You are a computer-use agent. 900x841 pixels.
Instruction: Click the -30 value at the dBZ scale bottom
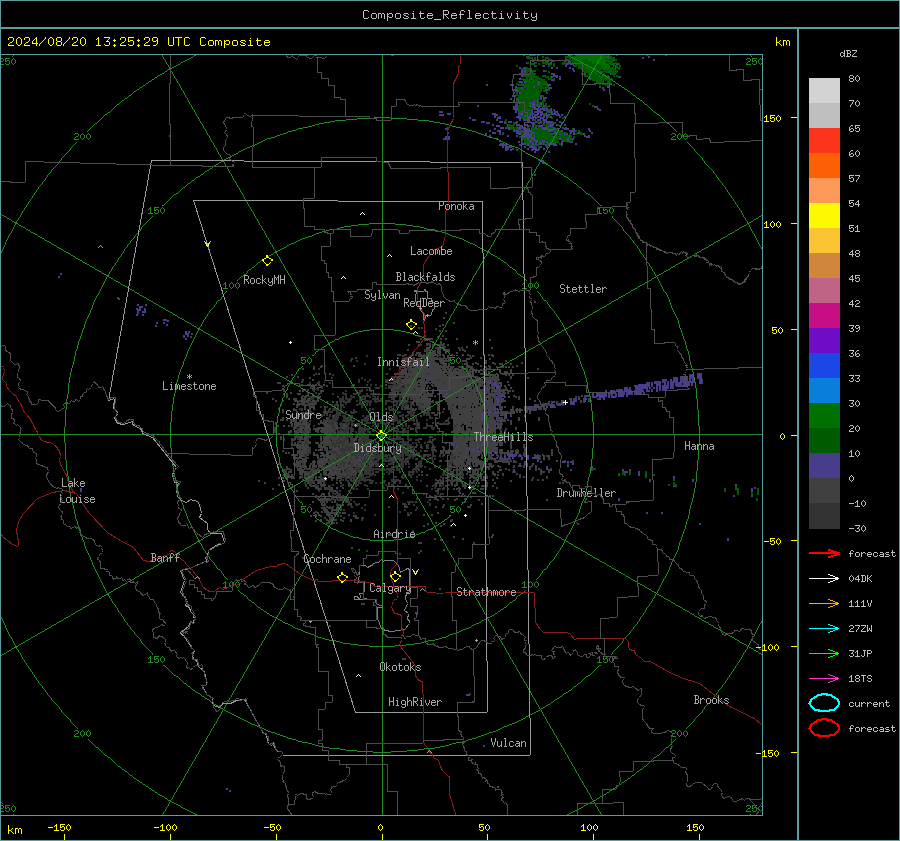857,528
